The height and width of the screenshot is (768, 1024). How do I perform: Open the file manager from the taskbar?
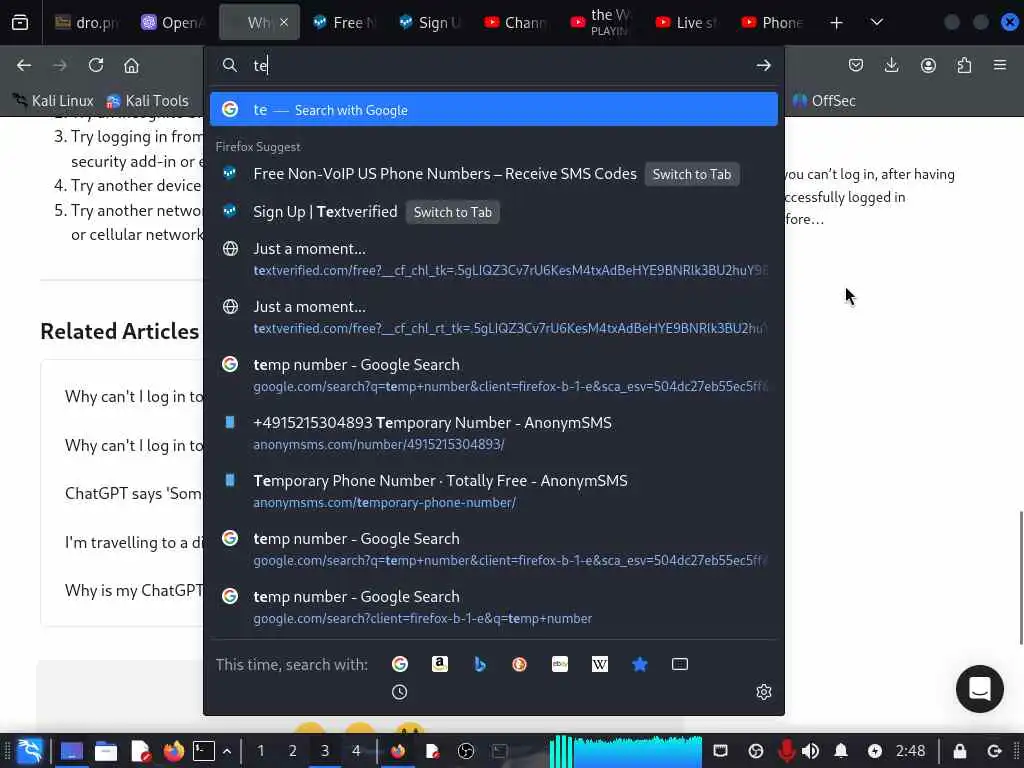click(x=106, y=751)
